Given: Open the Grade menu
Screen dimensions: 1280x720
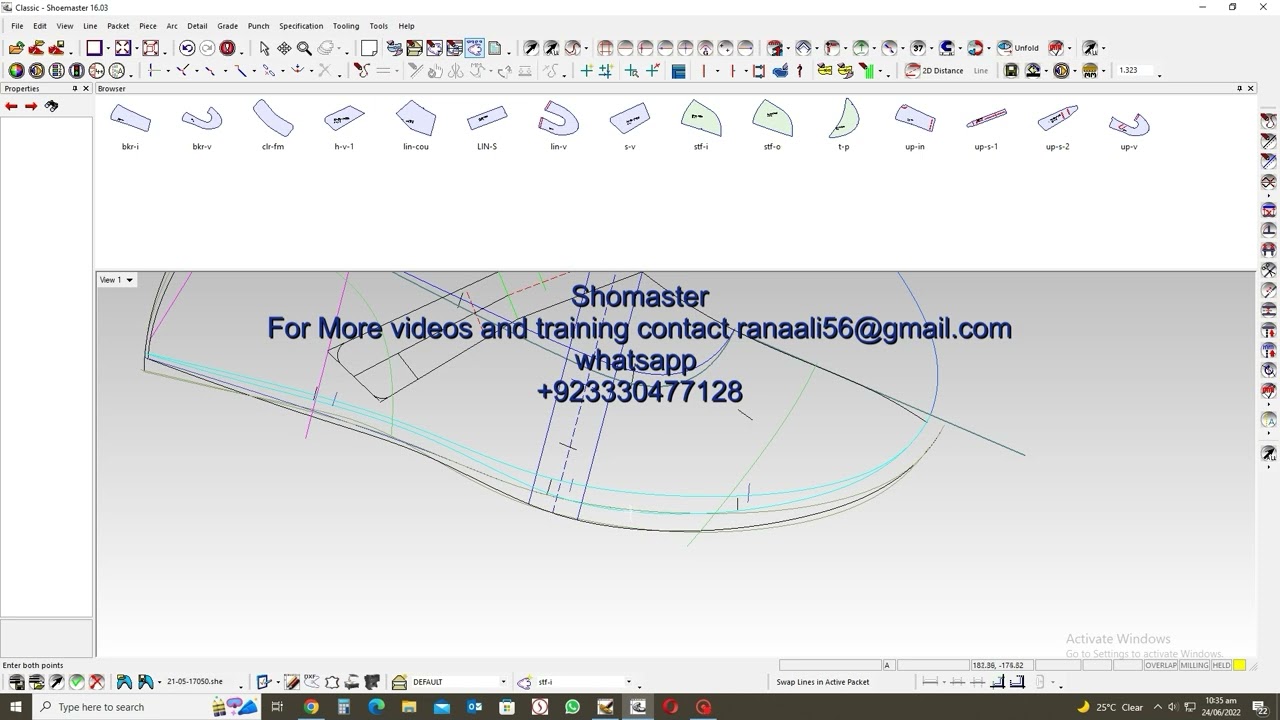Looking at the screenshot, I should click(x=227, y=26).
